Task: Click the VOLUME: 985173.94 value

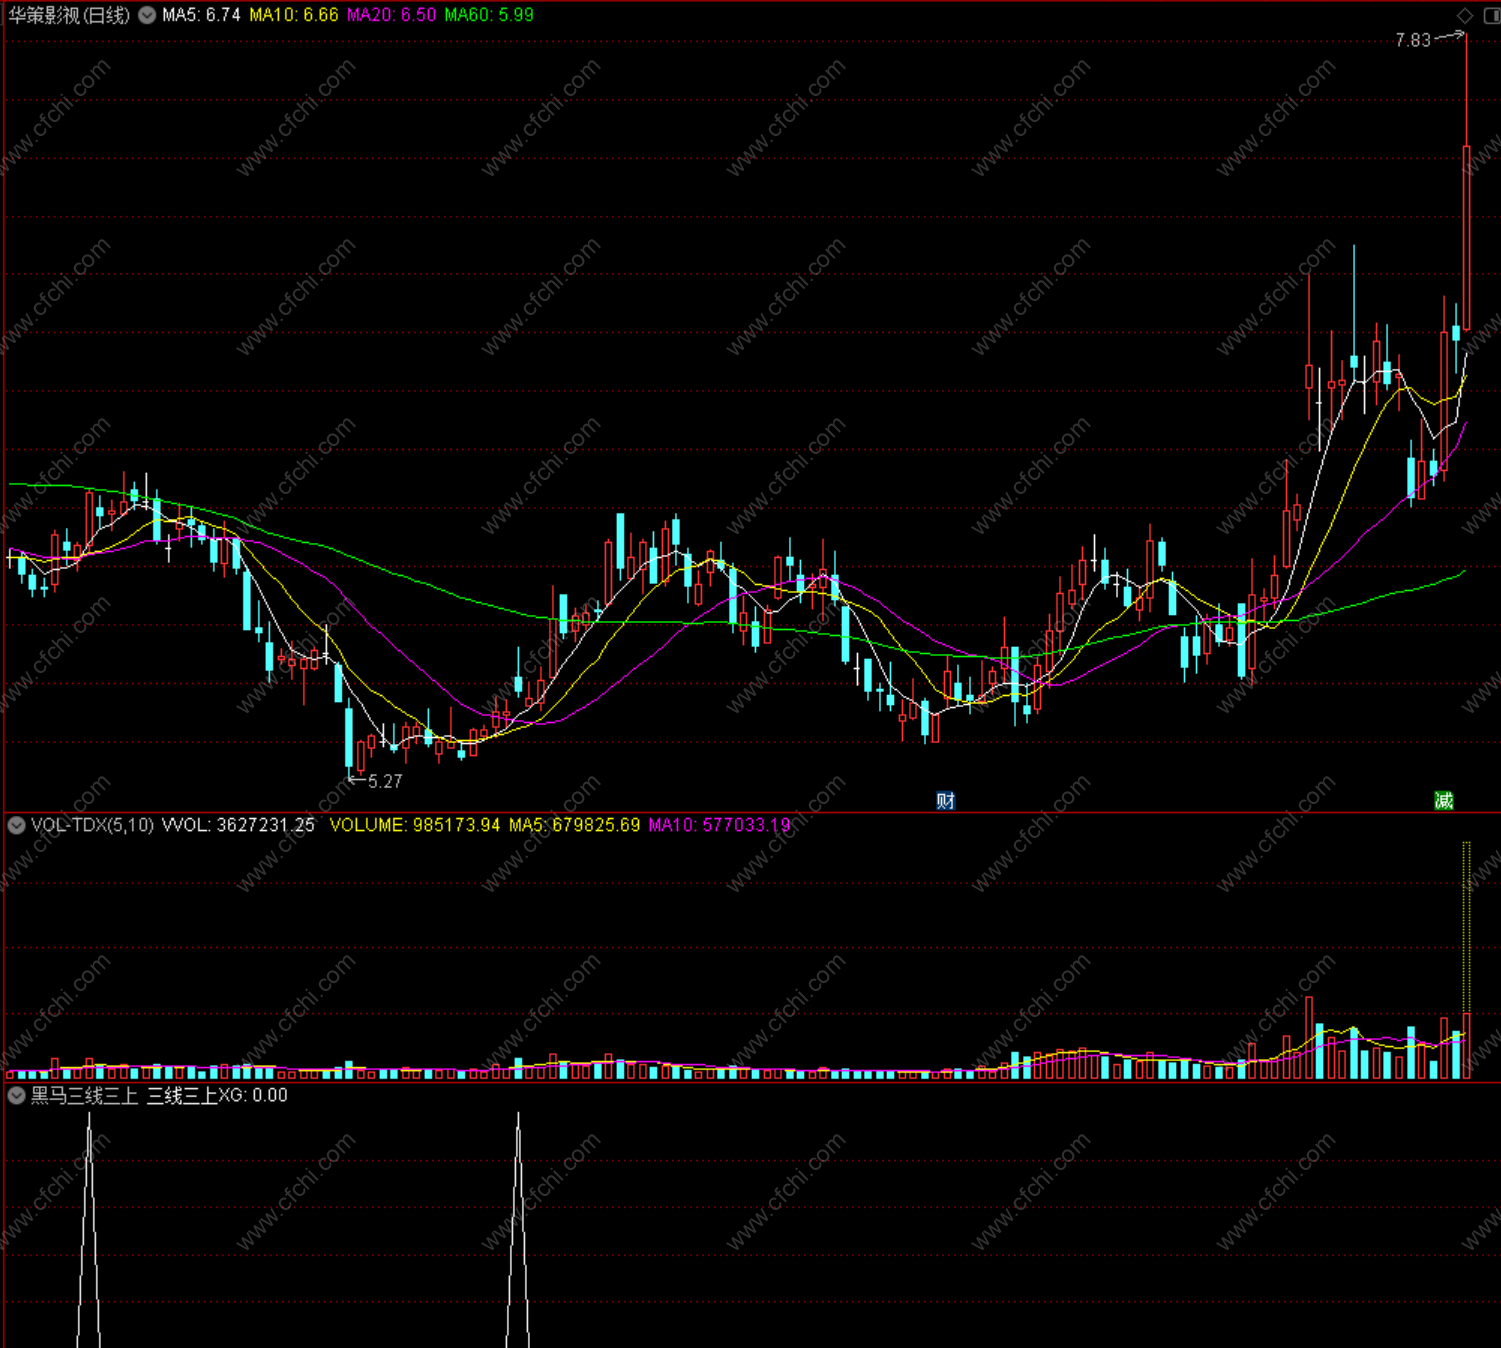Action: [415, 825]
